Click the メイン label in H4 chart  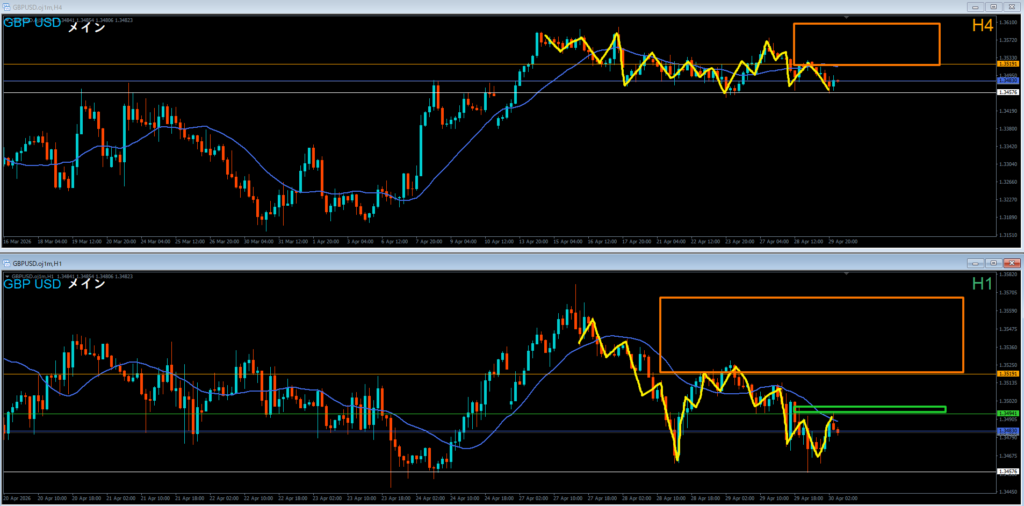point(86,26)
